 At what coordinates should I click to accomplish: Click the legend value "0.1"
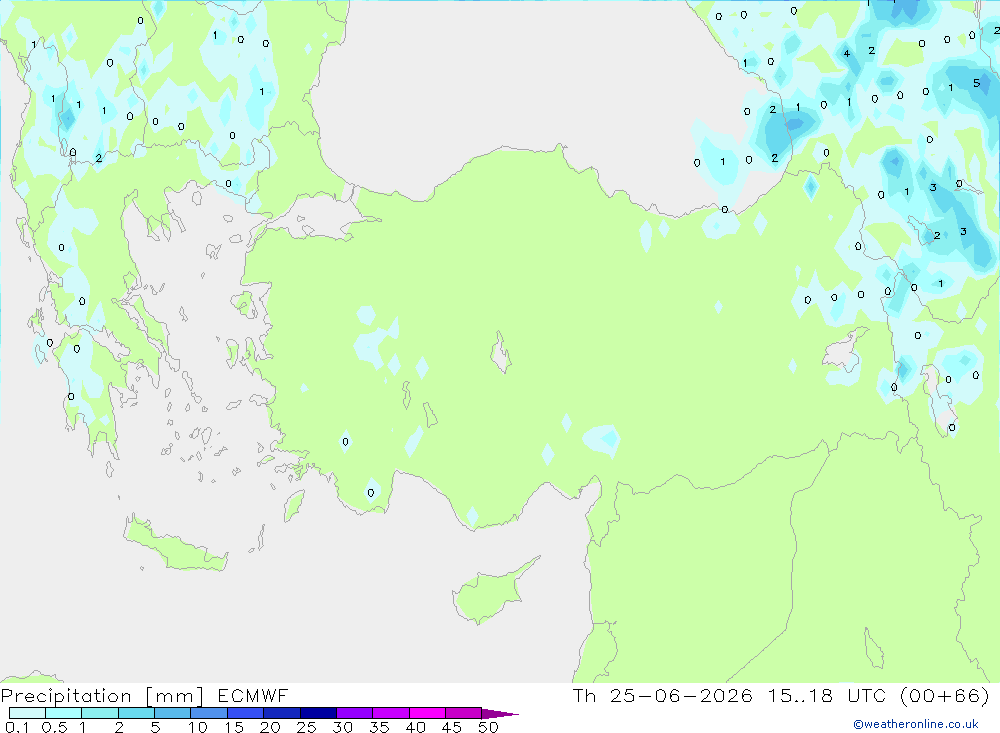[17, 727]
